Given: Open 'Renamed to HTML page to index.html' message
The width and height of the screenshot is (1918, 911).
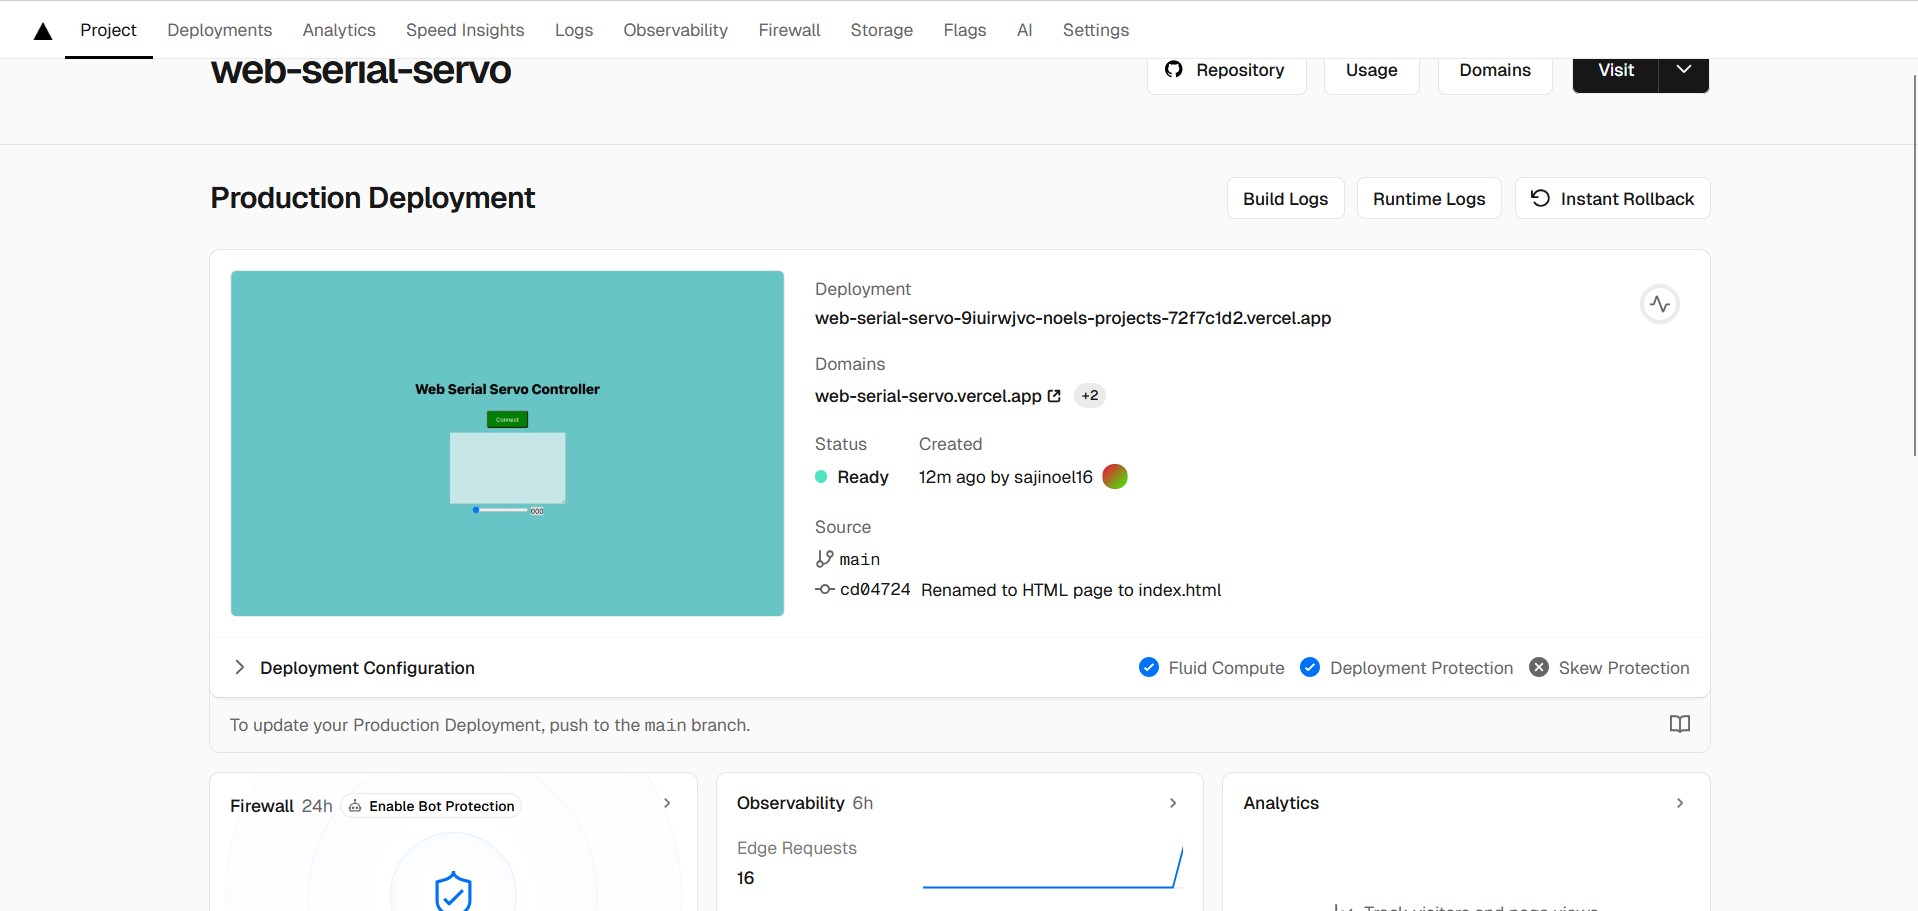Looking at the screenshot, I should [1070, 590].
